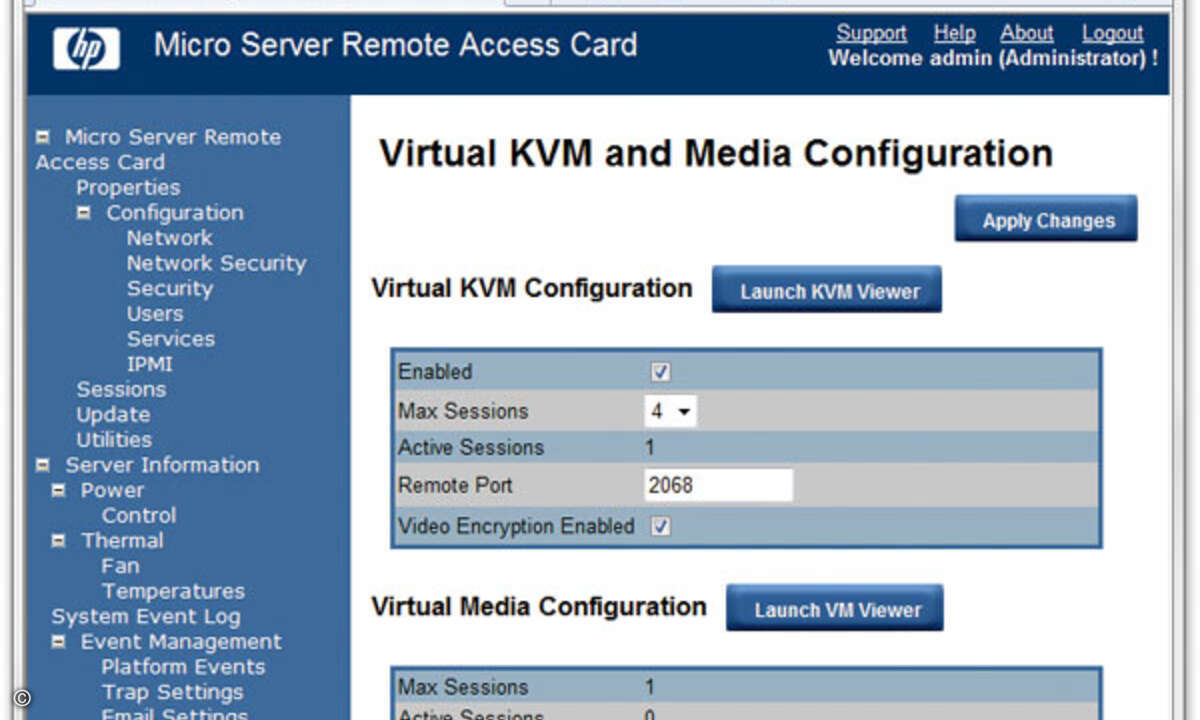1200x720 pixels.
Task: Open the System Event Log
Action: (x=146, y=616)
